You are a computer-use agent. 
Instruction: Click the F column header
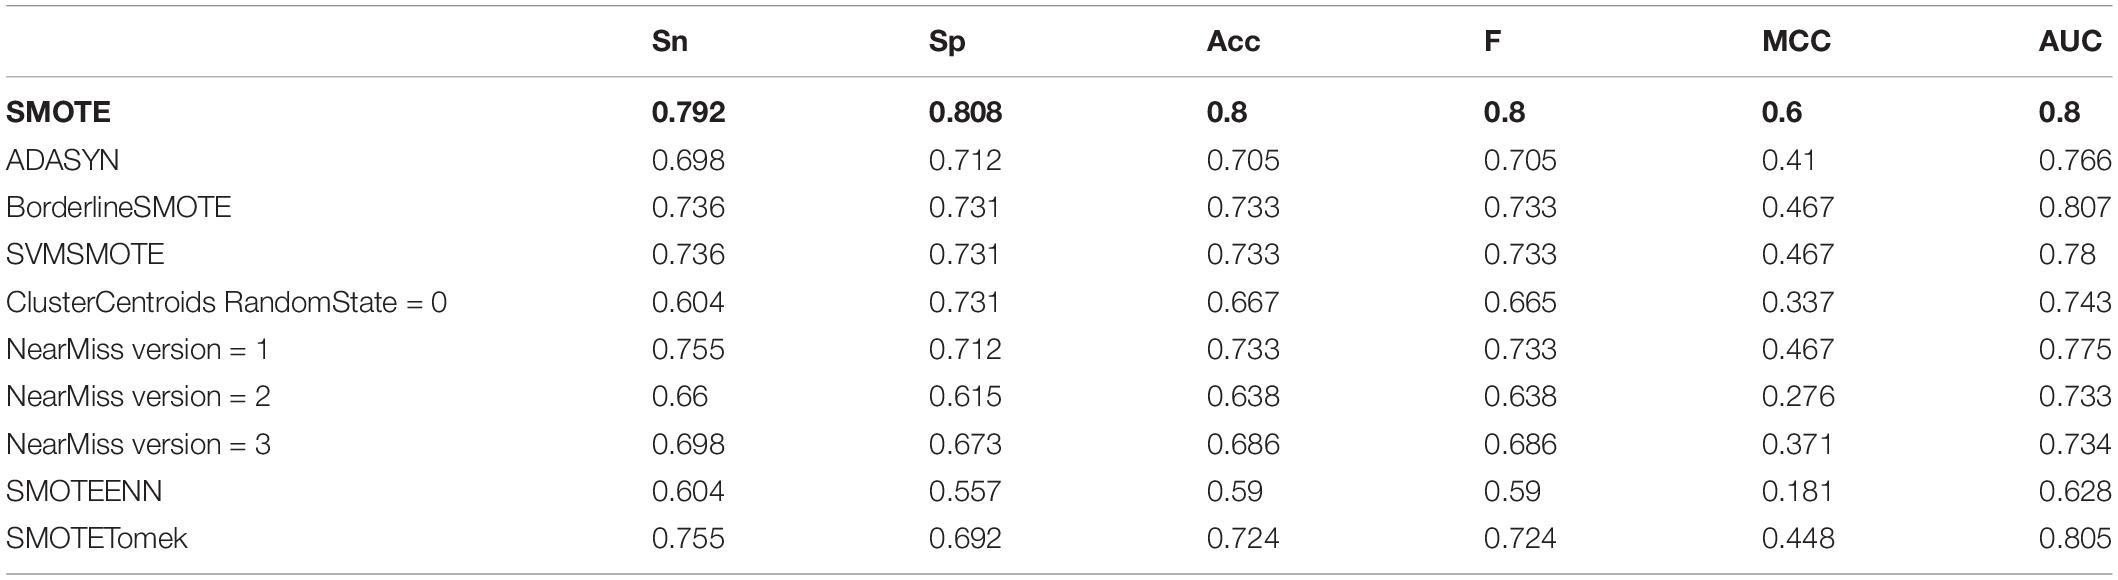coord(1492,42)
